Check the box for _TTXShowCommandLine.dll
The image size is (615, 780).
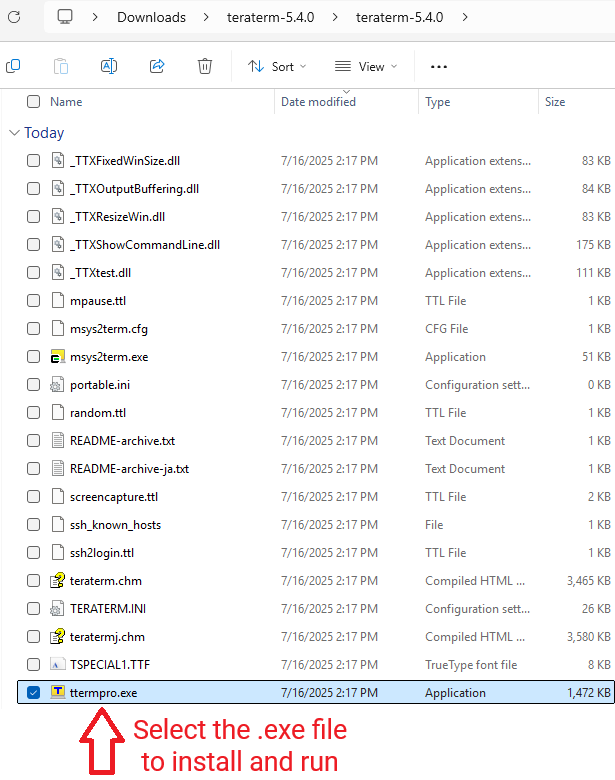(33, 245)
